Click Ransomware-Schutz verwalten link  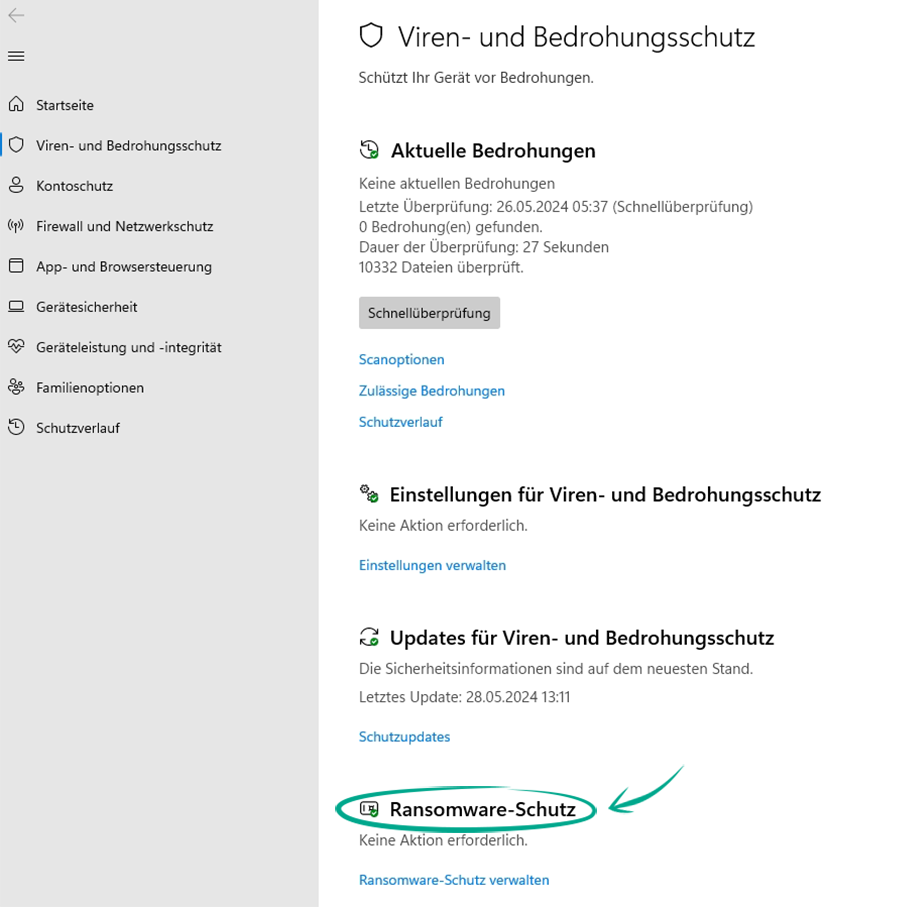(454, 880)
